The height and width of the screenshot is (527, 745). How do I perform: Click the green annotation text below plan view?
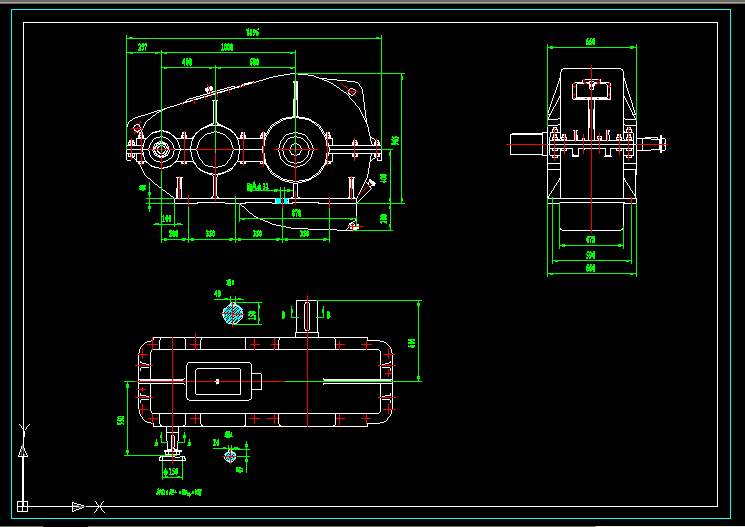(180, 492)
